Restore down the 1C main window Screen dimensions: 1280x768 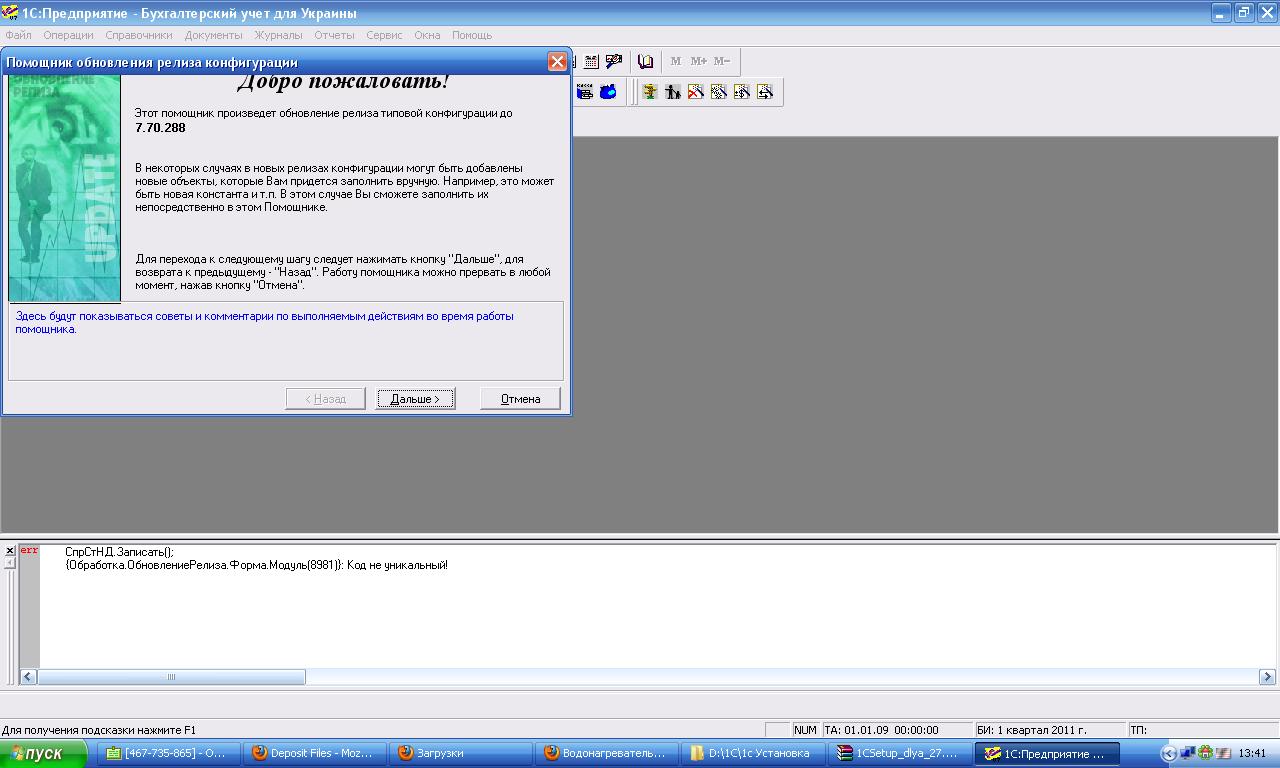click(1244, 13)
